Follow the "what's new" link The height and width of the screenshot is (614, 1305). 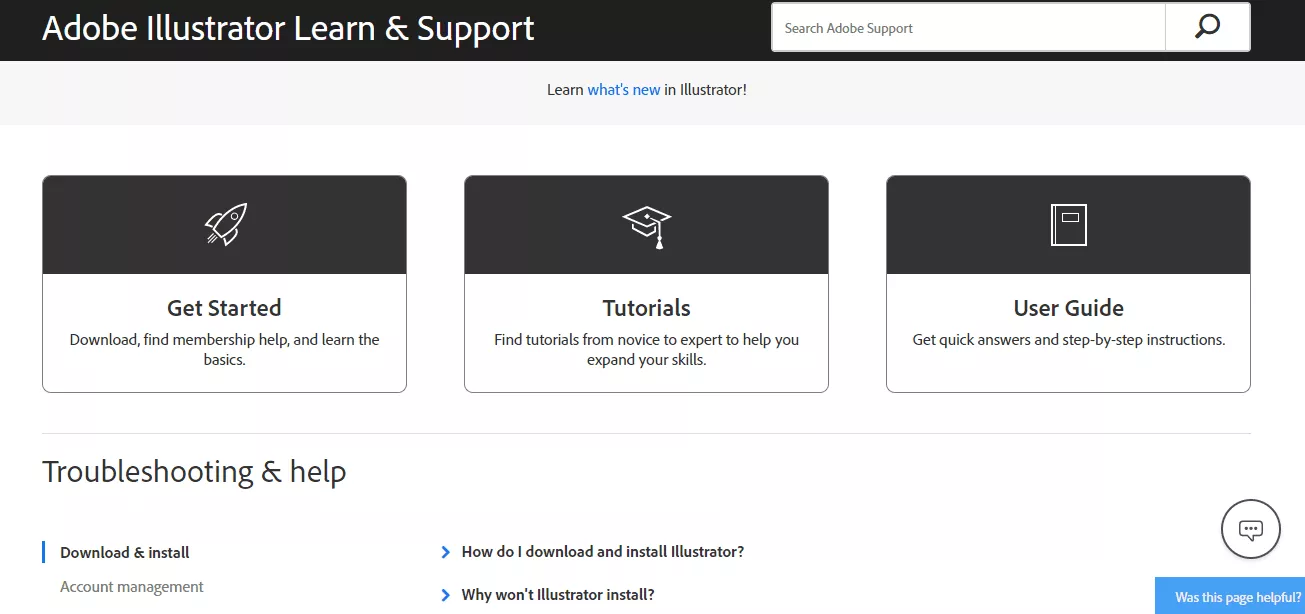click(x=624, y=90)
